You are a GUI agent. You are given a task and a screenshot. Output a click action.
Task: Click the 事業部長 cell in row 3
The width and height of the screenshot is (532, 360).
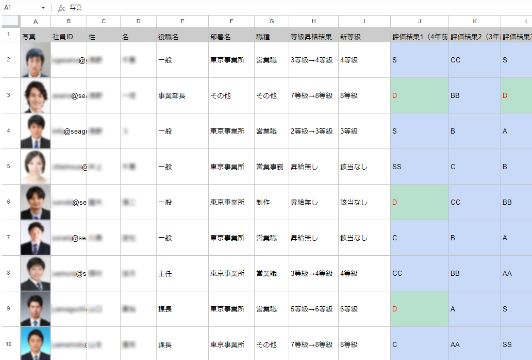(x=183, y=96)
